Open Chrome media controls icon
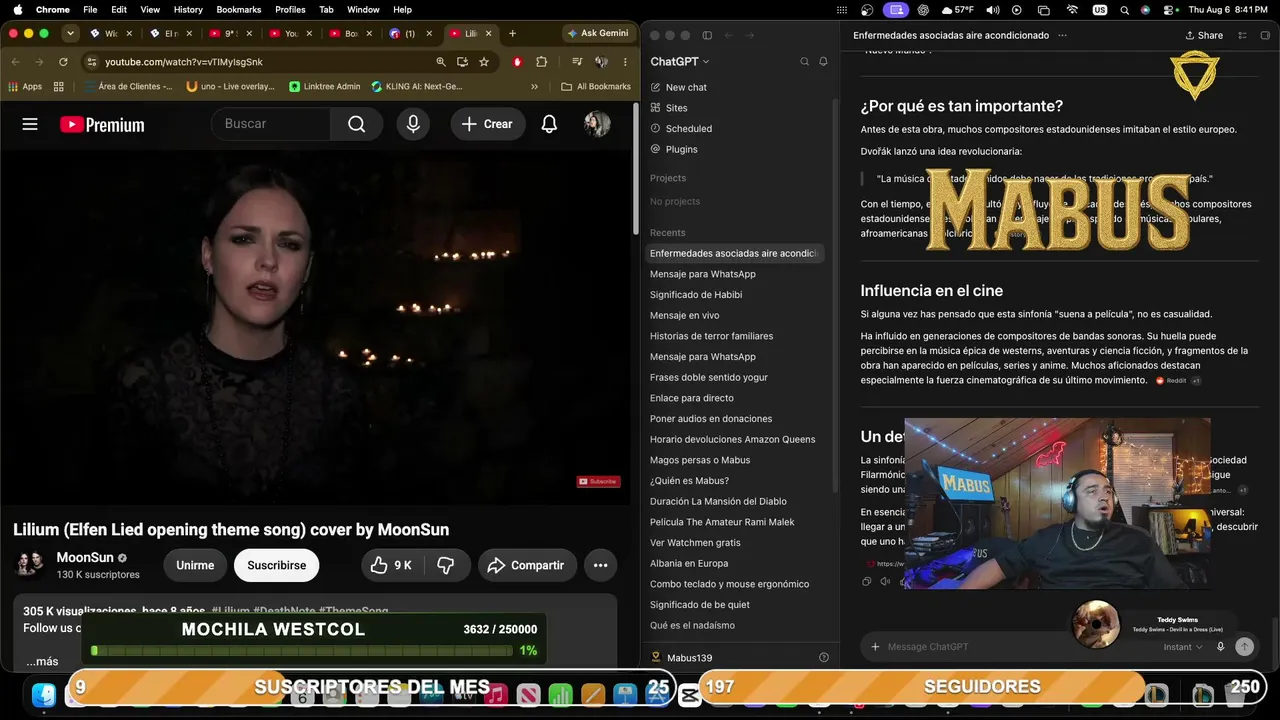Viewport: 1280px width, 720px height. click(577, 62)
